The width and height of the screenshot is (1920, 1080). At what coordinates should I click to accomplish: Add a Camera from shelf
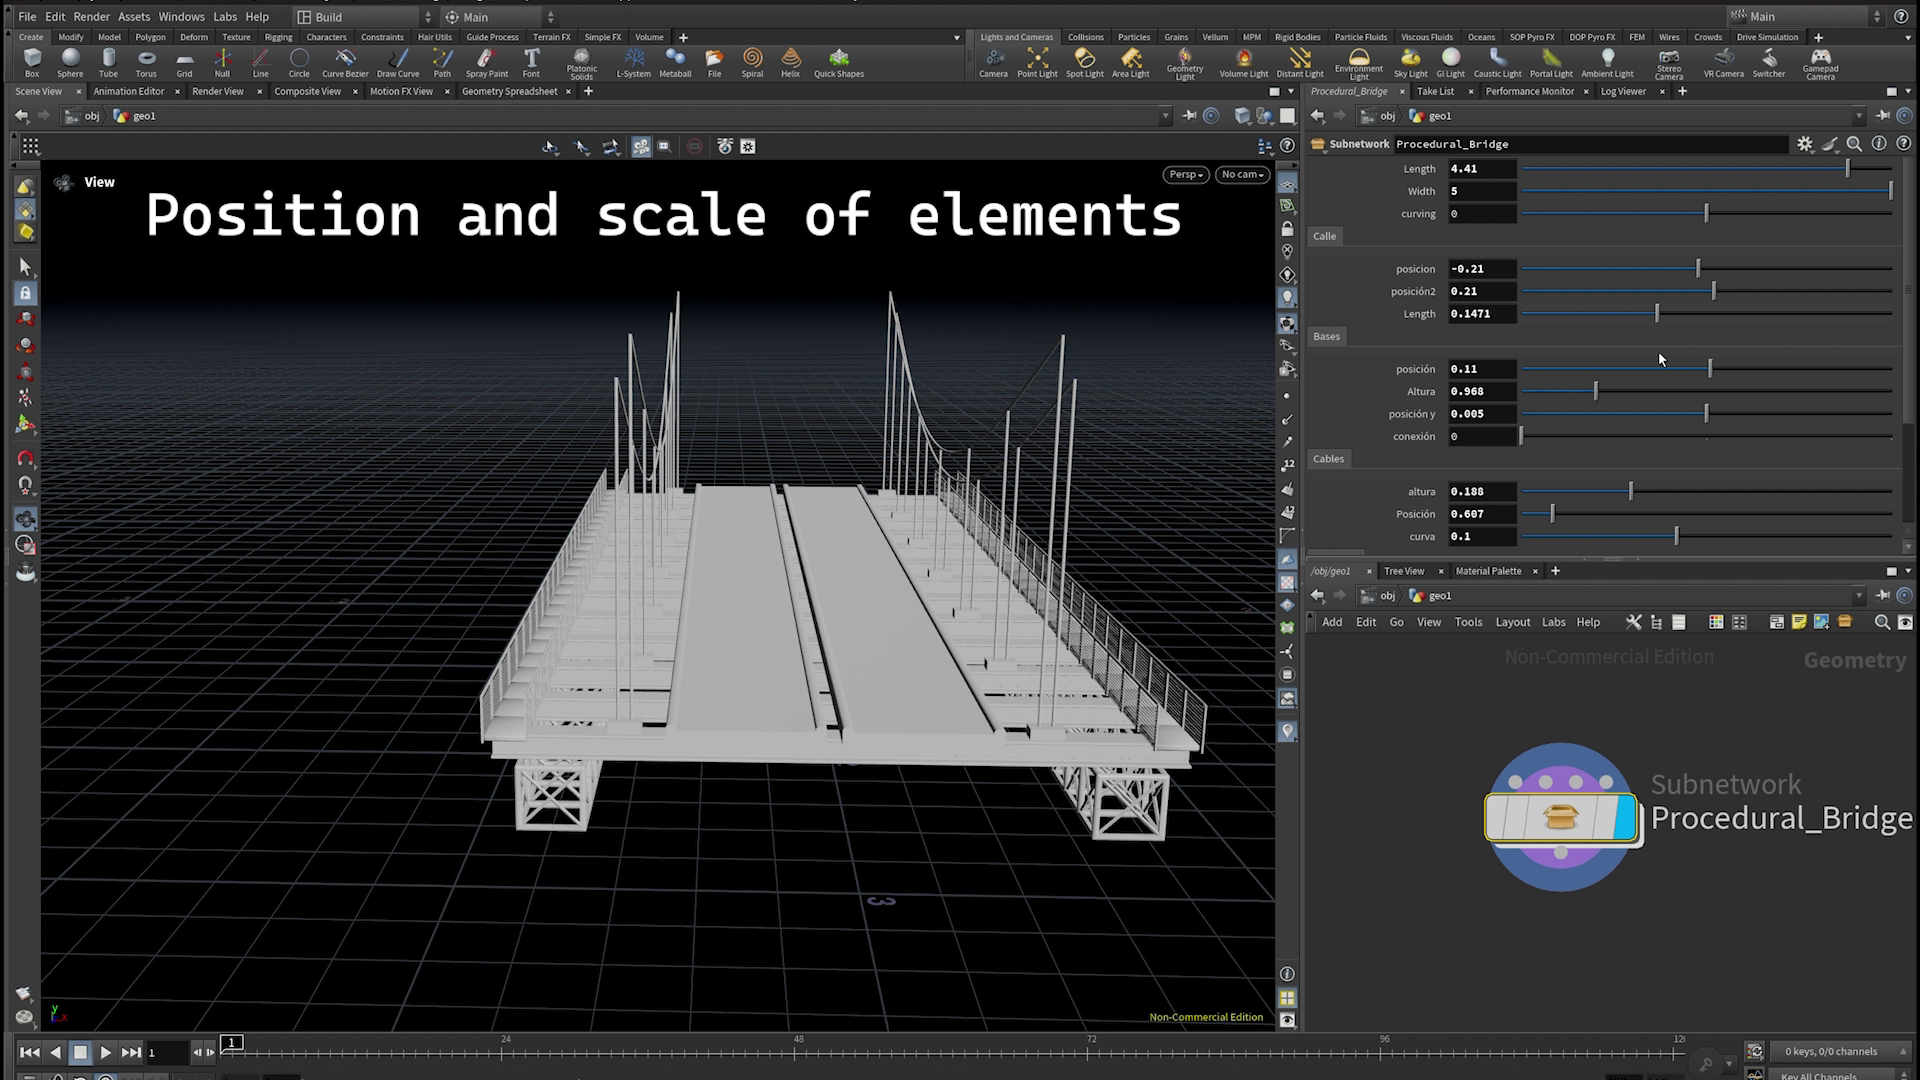993,62
